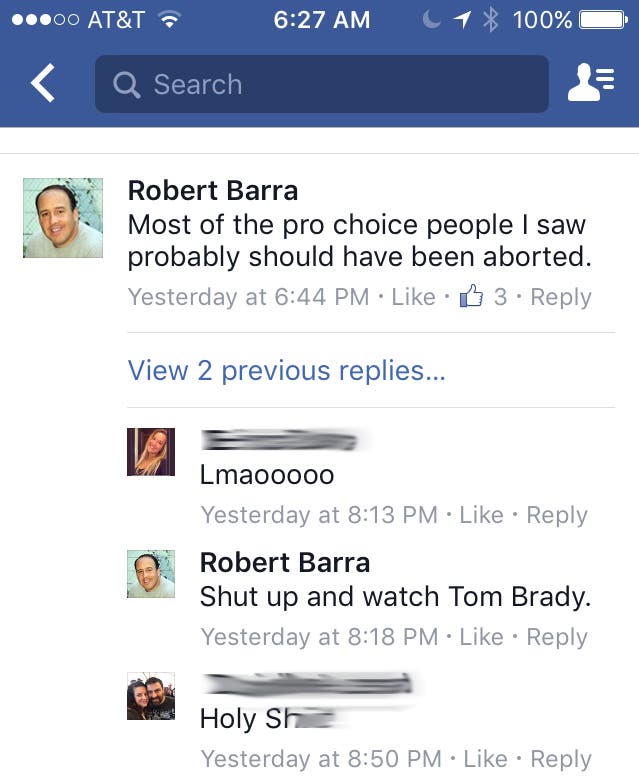Like the pro choice comment
Screen dimensions: 639x783
(x=413, y=297)
